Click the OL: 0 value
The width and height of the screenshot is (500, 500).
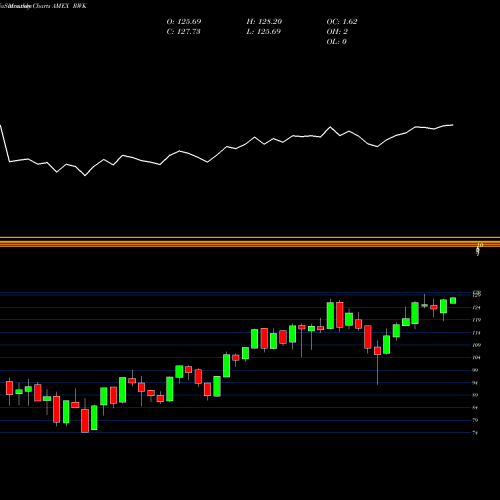pyautogui.click(x=336, y=42)
